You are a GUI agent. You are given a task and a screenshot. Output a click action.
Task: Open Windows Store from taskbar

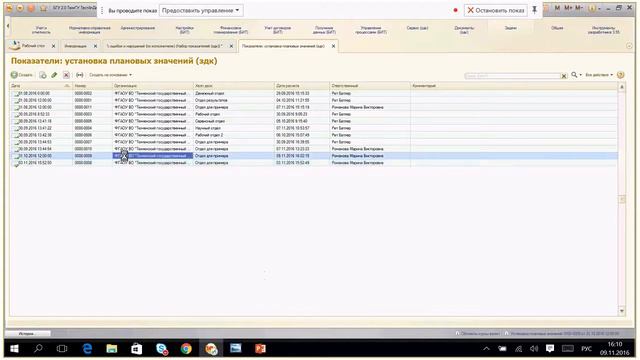coord(136,349)
